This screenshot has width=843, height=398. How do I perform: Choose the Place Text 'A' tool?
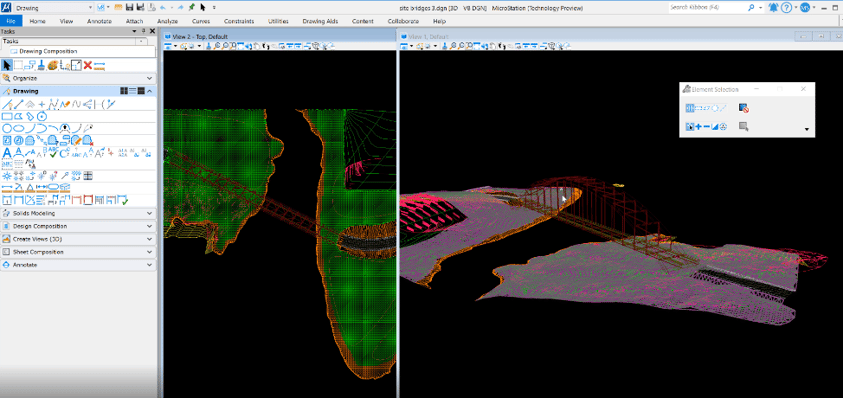click(x=7, y=153)
